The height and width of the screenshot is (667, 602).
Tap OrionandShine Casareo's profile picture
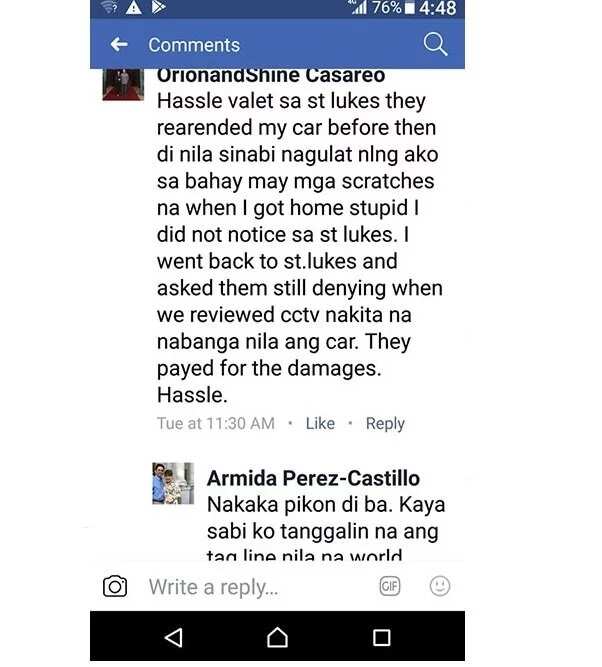point(123,85)
